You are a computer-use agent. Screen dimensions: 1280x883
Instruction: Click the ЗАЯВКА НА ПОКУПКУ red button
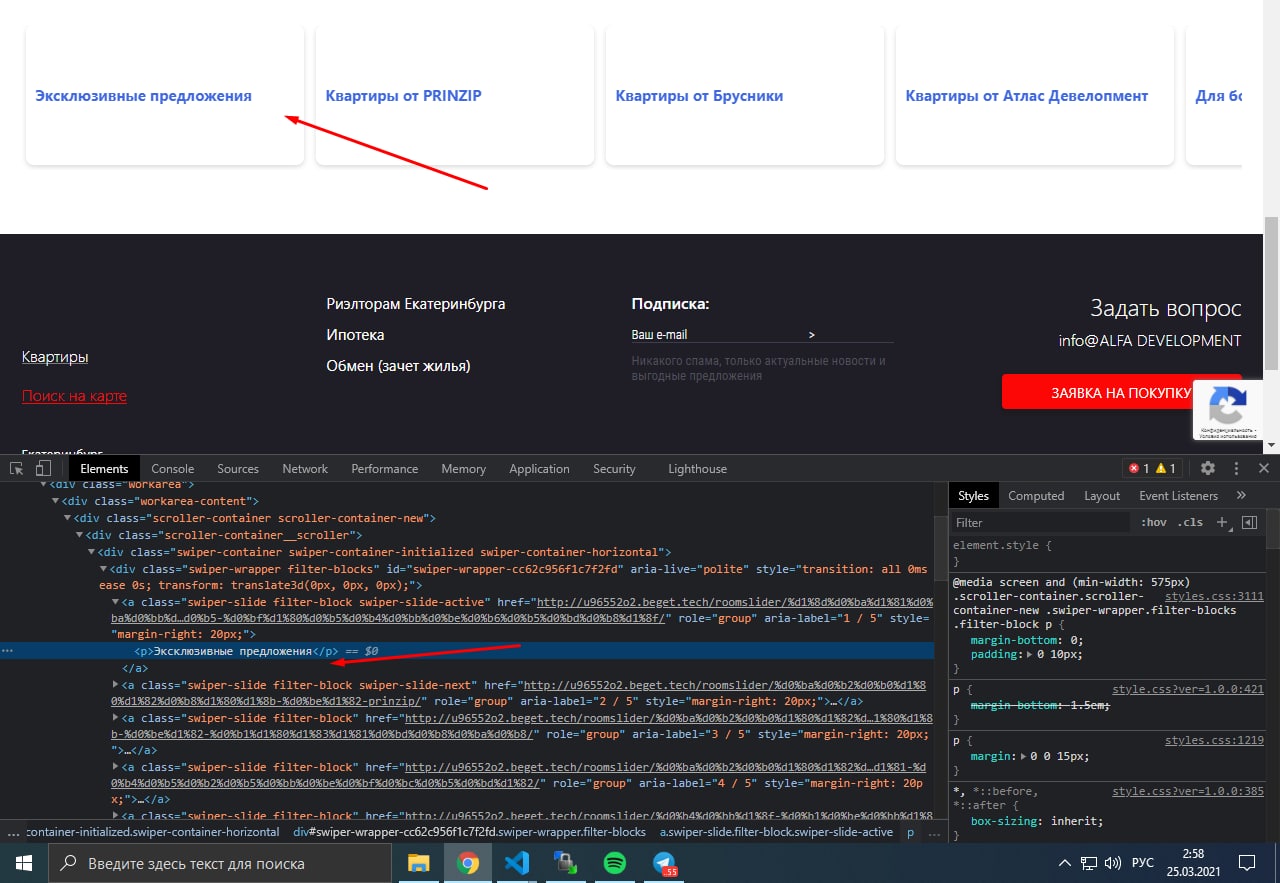point(1122,392)
